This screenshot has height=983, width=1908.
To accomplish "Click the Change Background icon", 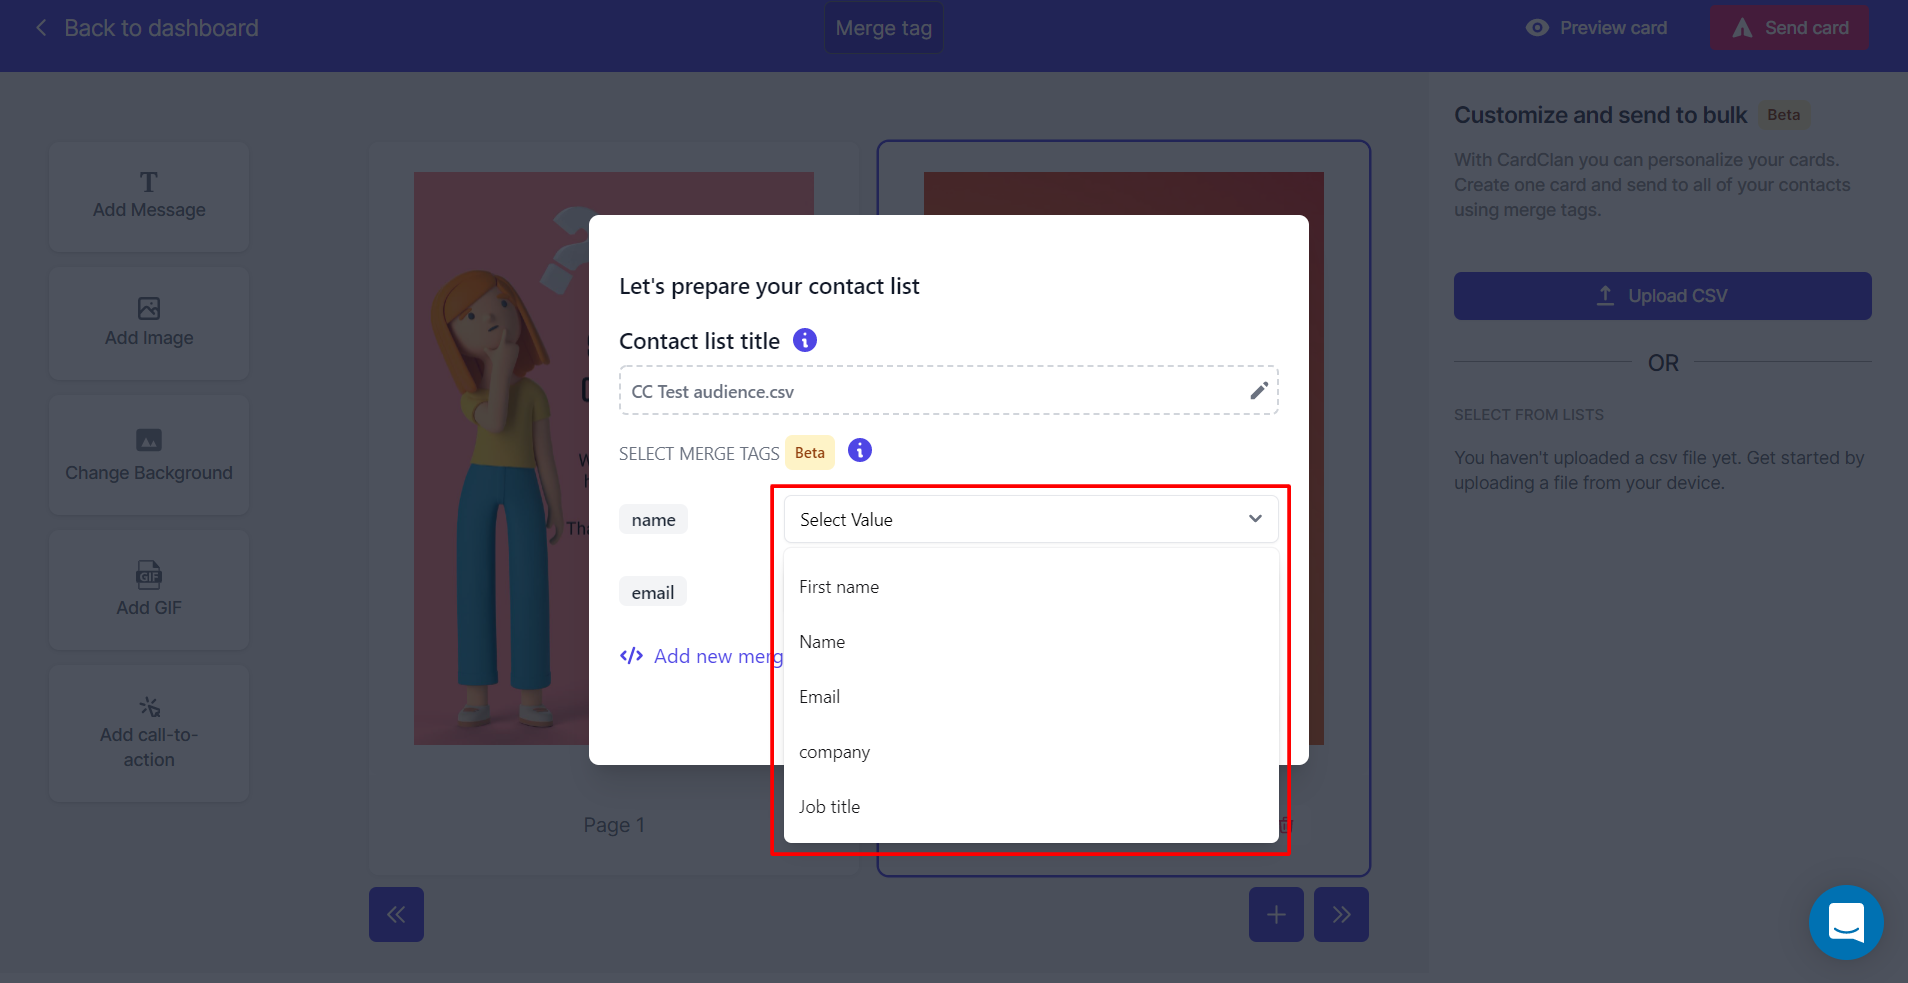I will [x=149, y=440].
